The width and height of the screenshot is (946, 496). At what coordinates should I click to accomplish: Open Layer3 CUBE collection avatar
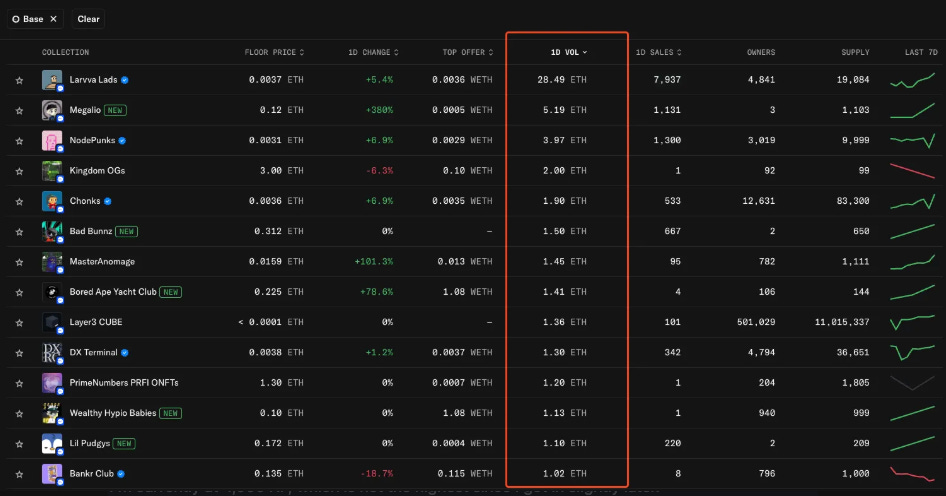pos(52,322)
